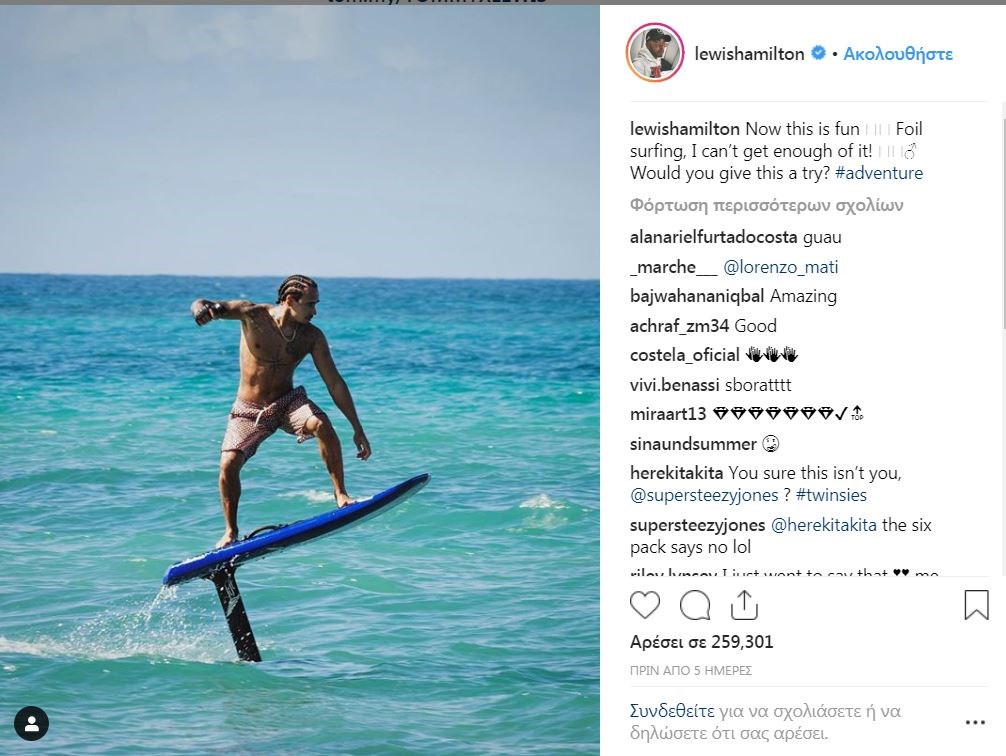View the 259,301 likes count
This screenshot has height=756, width=1006.
702,642
